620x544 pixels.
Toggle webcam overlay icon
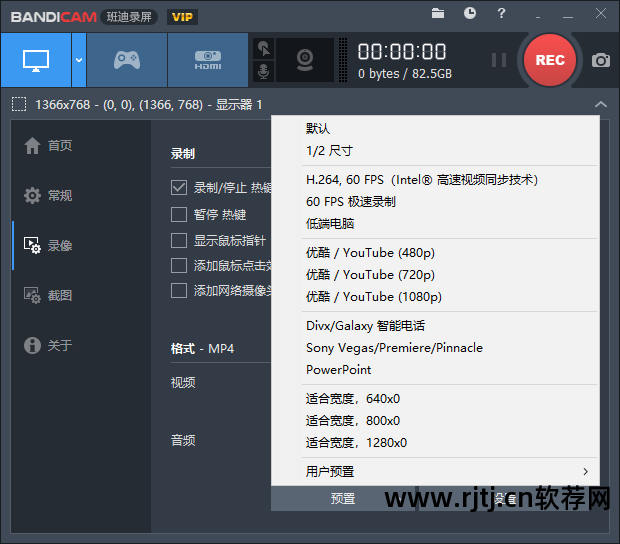click(x=305, y=60)
